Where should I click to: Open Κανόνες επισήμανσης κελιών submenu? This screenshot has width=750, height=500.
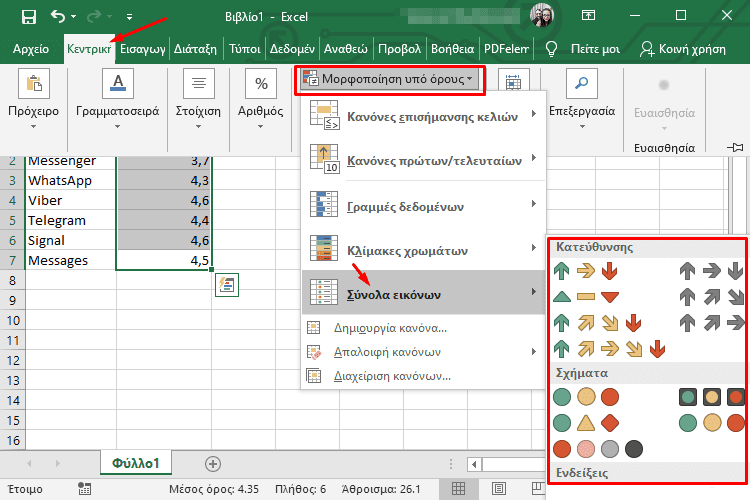coord(423,115)
